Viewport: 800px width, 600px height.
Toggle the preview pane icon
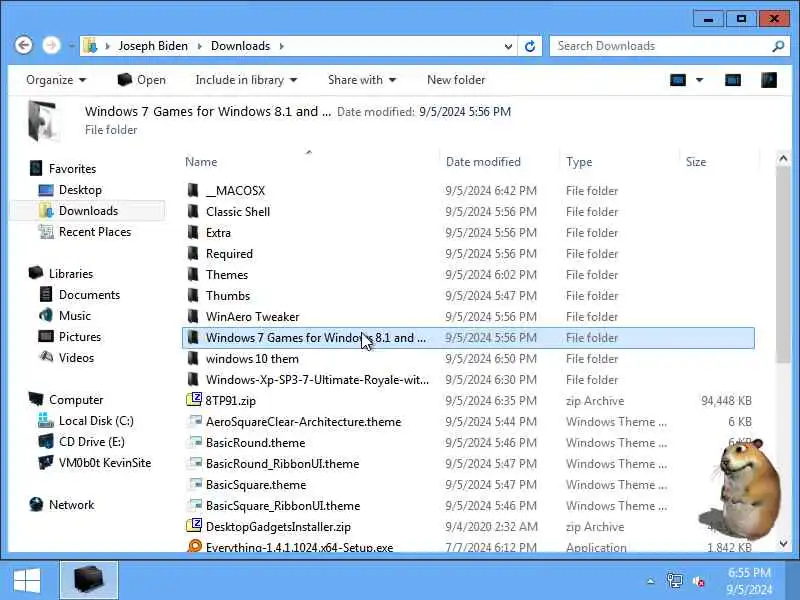pos(733,80)
